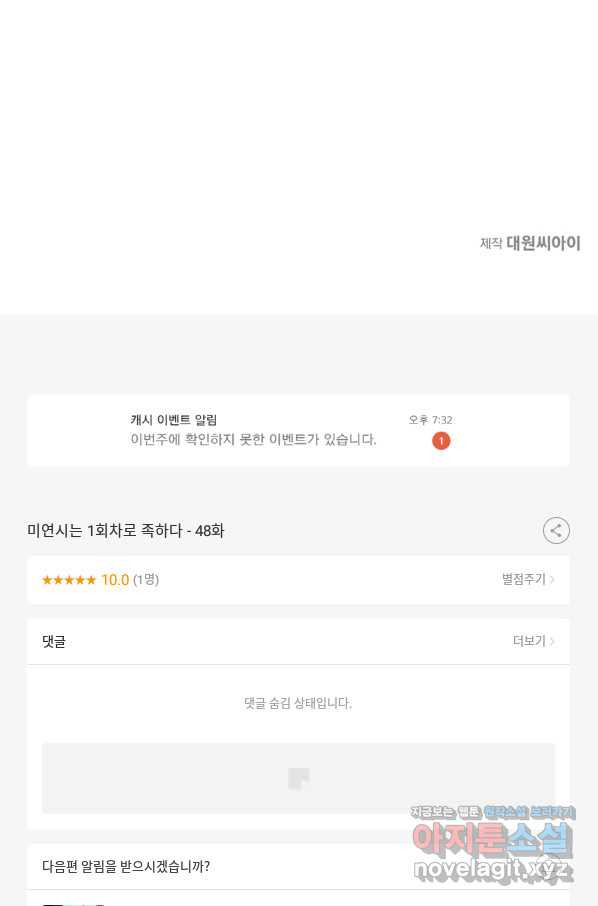
Task: Click the 대원씨아이 producer credit
Action: point(543,243)
